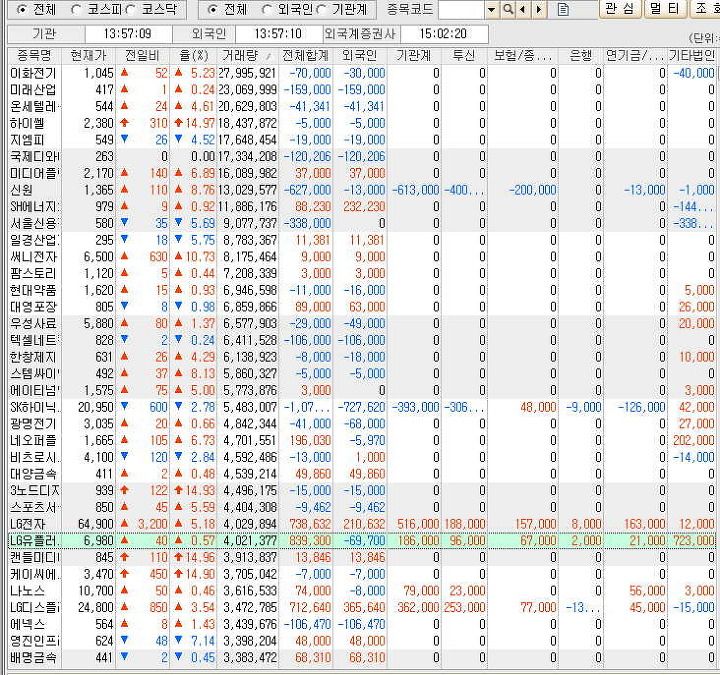Viewport: 720px width, 675px height.
Task: Select the 이화전기 stock row name
Action: pyautogui.click(x=33, y=73)
